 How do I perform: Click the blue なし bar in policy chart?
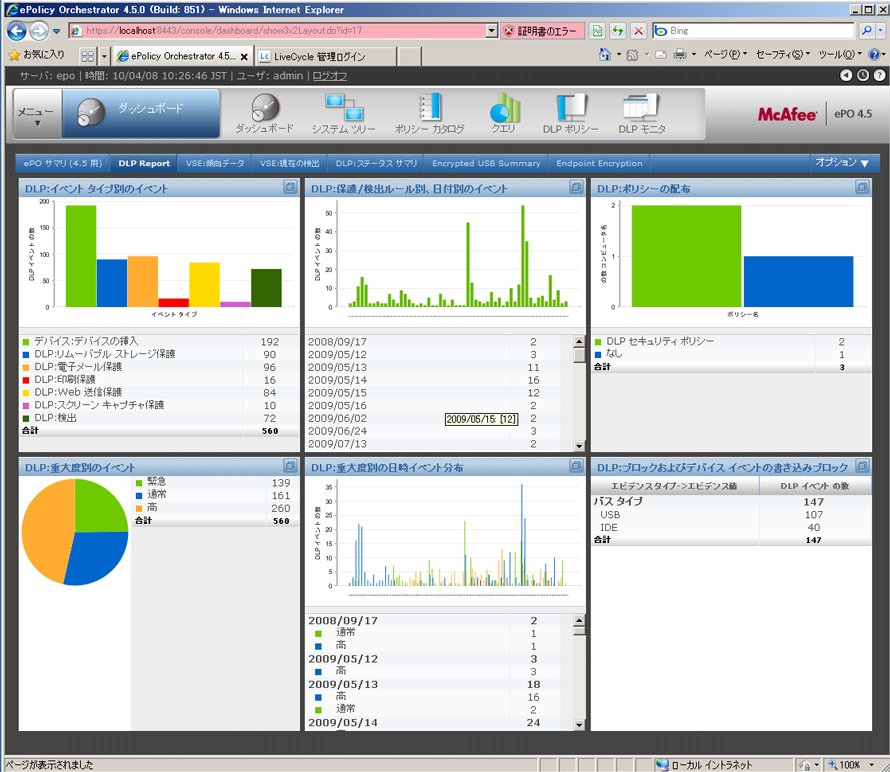pyautogui.click(x=798, y=282)
